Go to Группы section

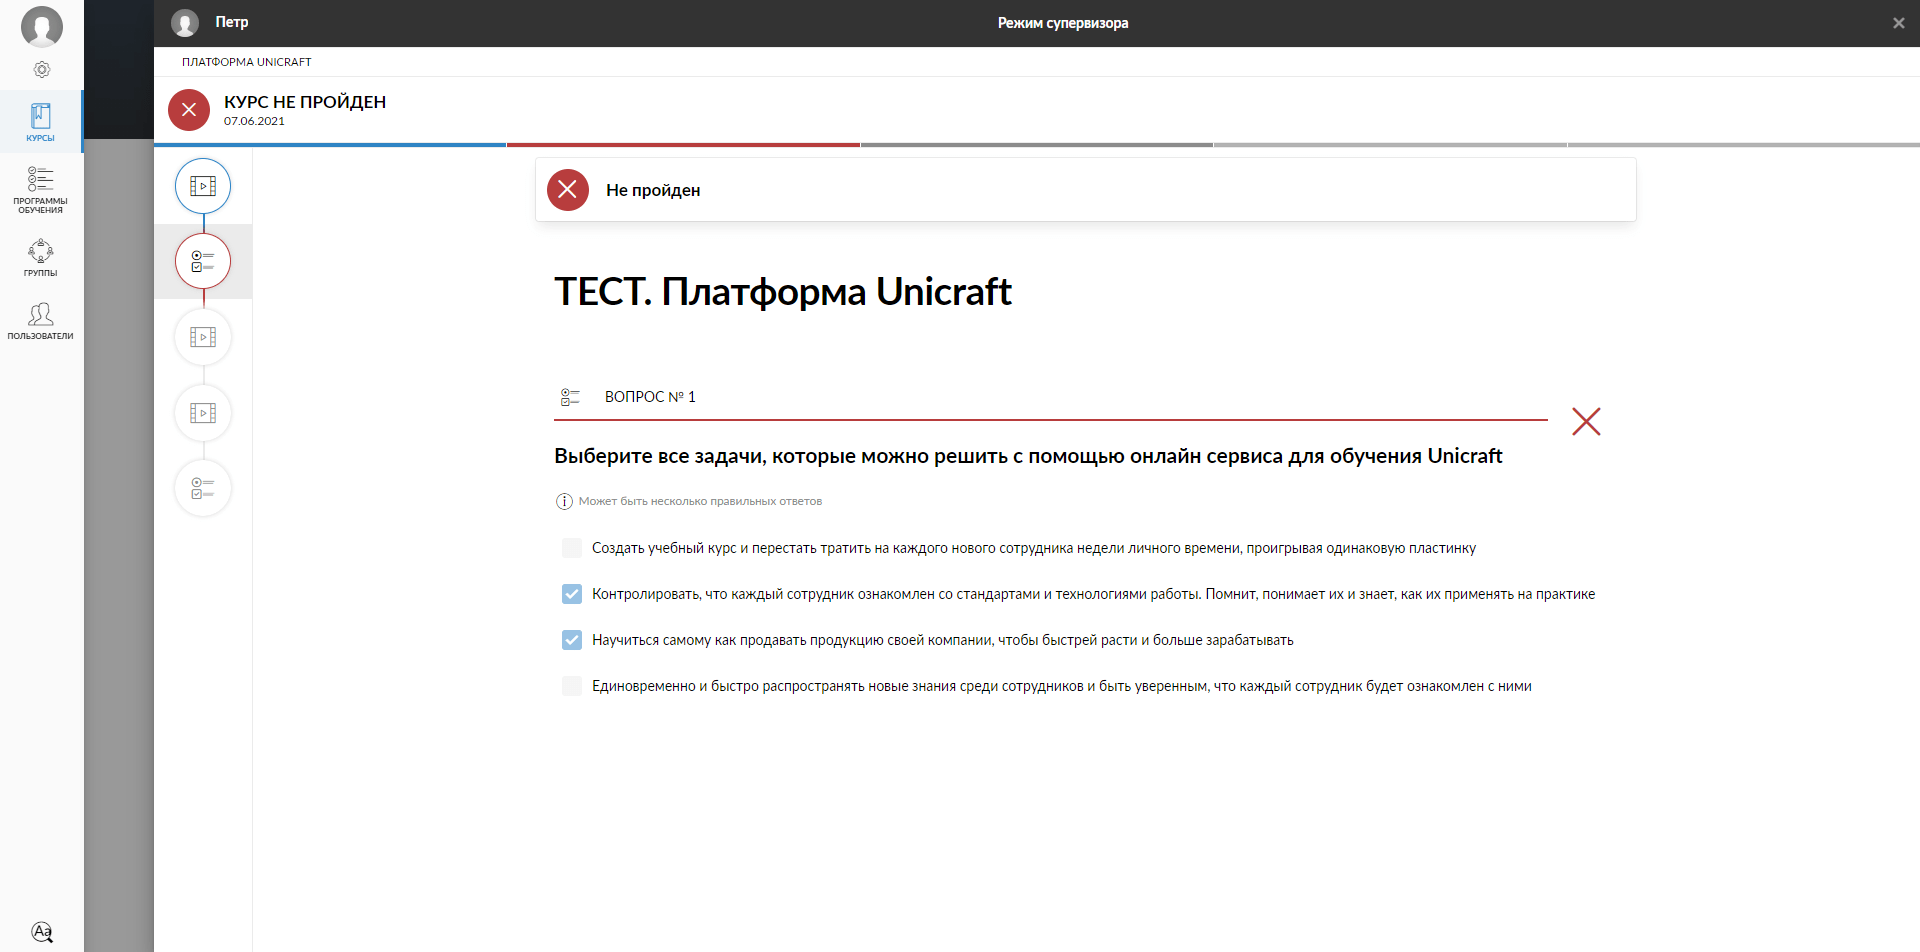pyautogui.click(x=41, y=257)
